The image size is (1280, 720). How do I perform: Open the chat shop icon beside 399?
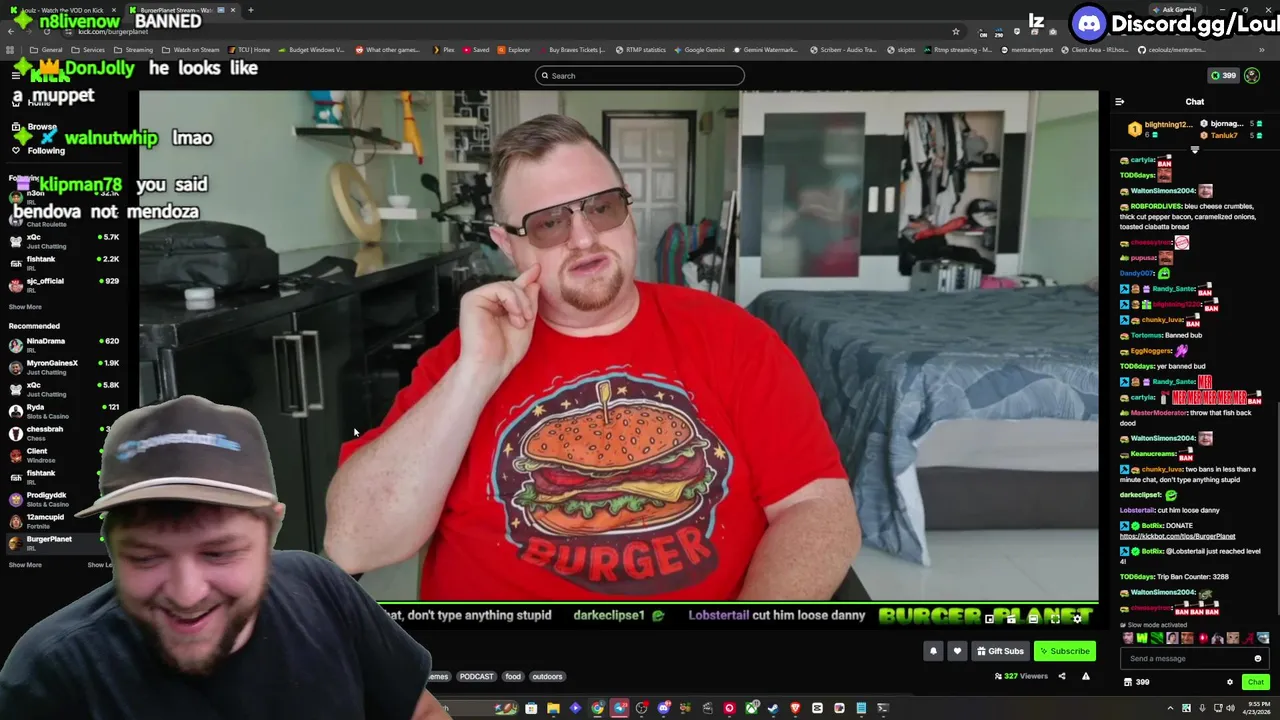click(1128, 682)
